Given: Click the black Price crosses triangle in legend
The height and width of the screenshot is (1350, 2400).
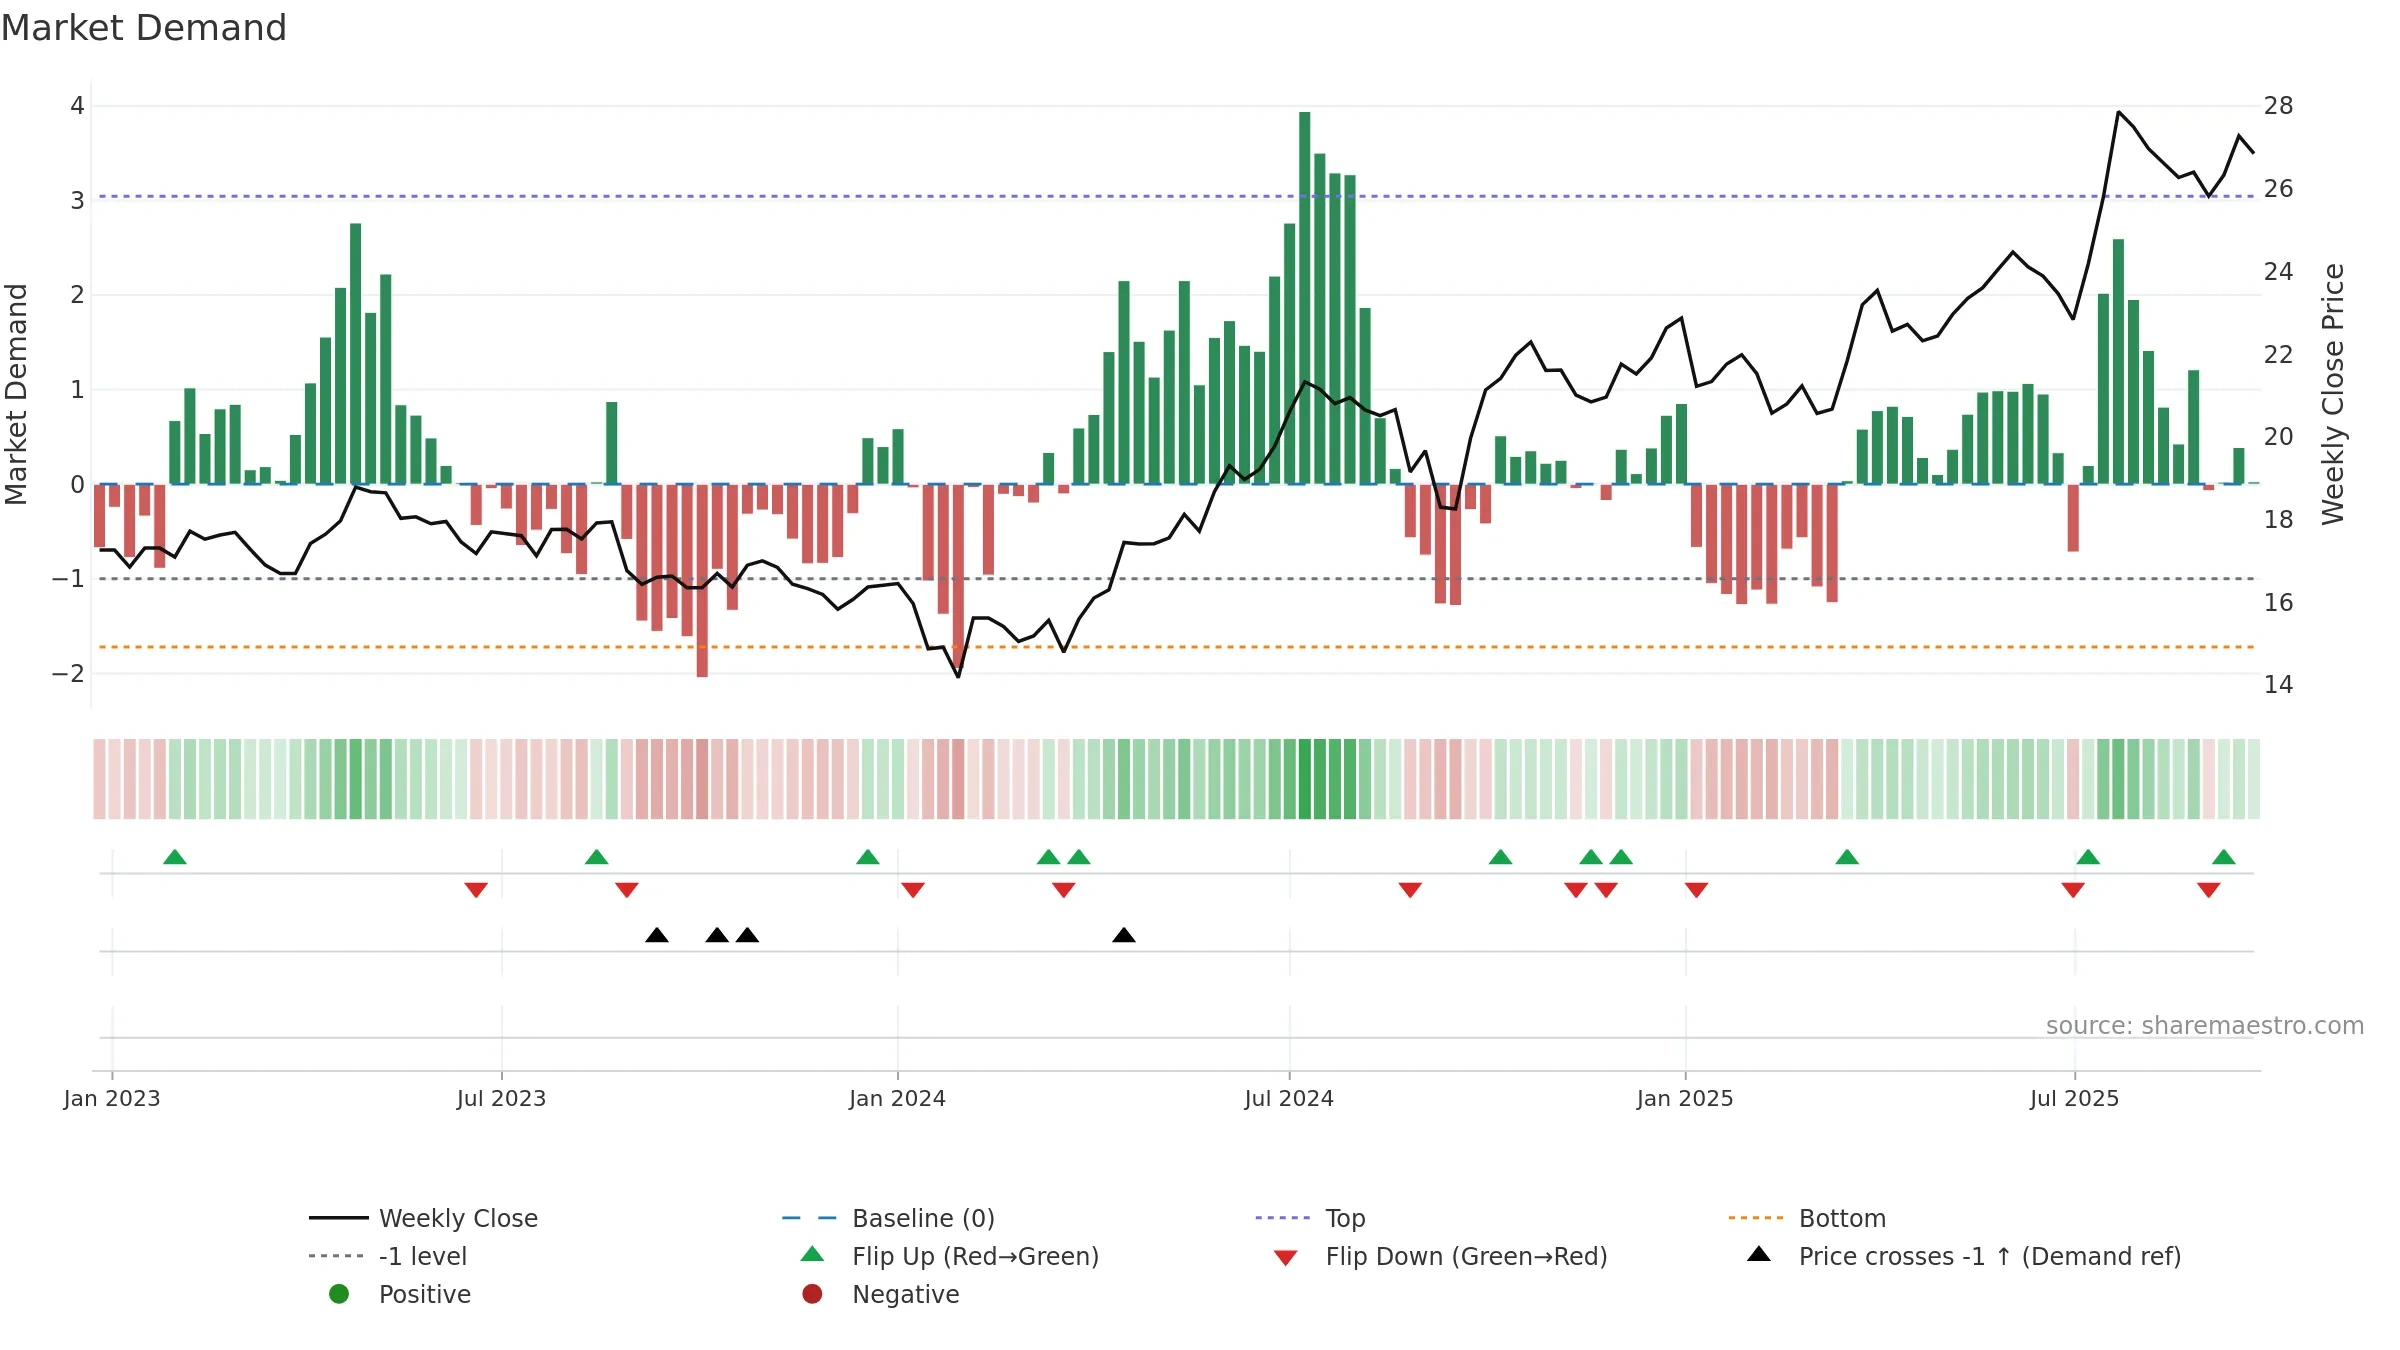Looking at the screenshot, I should [1759, 1254].
